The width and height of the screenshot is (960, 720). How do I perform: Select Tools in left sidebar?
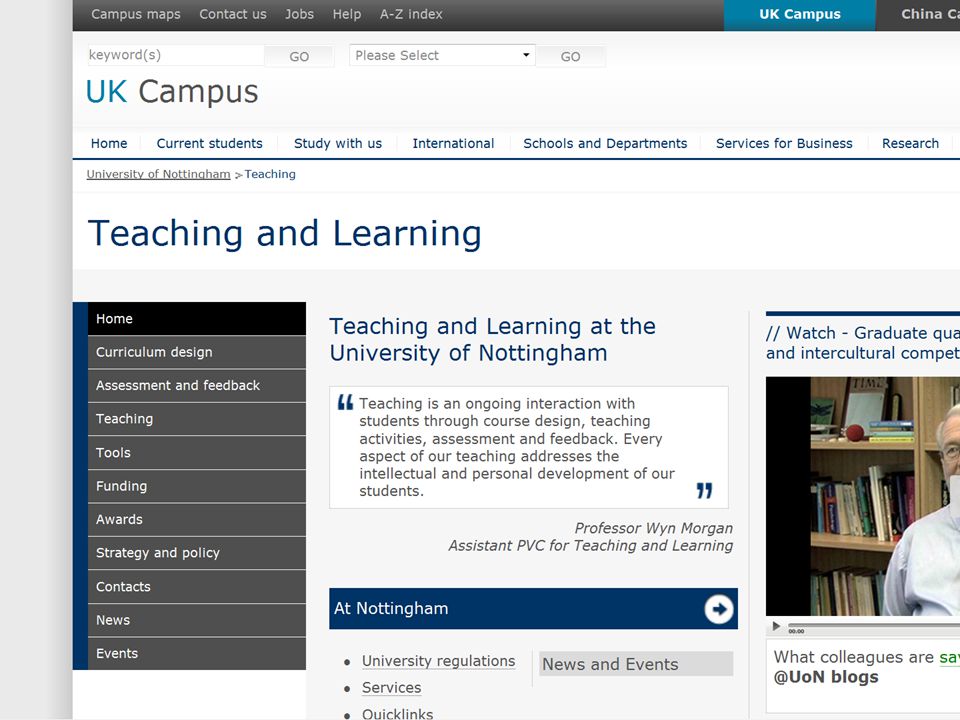197,452
